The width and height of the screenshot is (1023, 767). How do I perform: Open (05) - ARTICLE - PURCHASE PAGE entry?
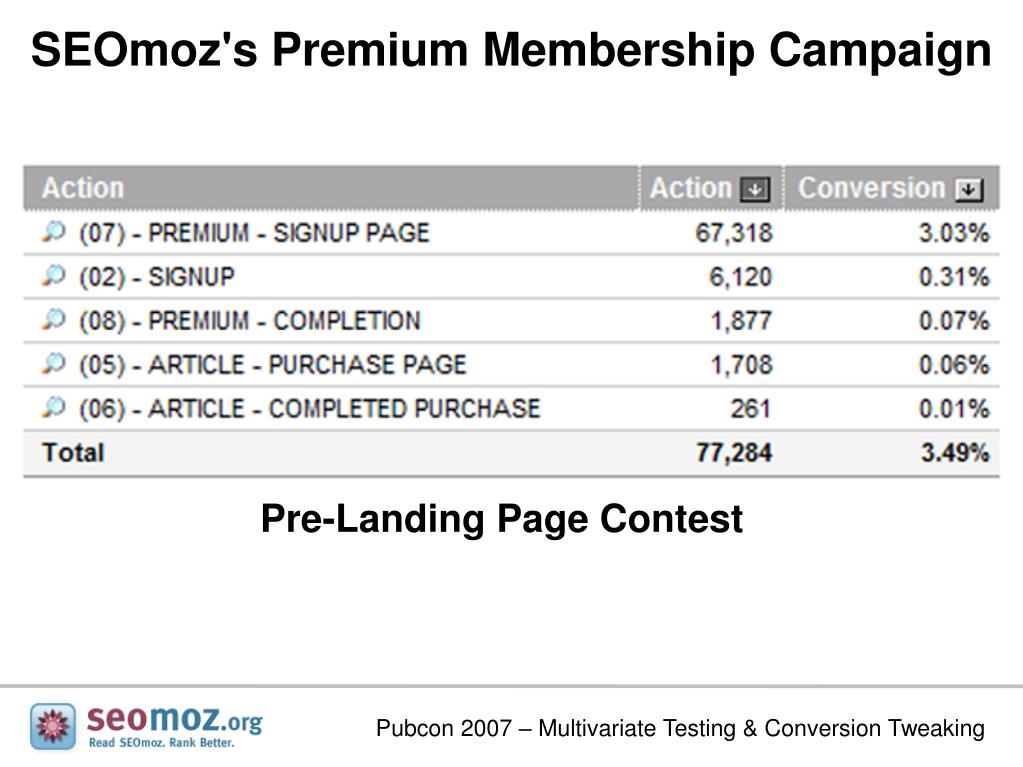coord(273,365)
